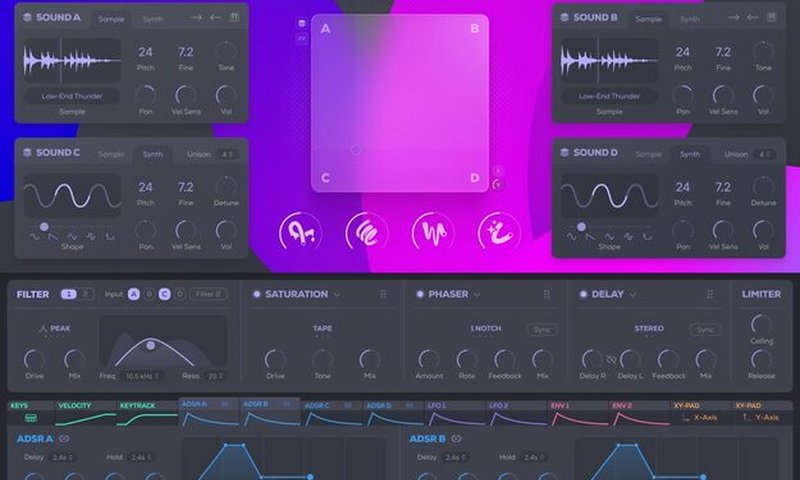Click the delay link icon between Delay R and L
Image resolution: width=800 pixels, height=480 pixels.
coord(612,358)
